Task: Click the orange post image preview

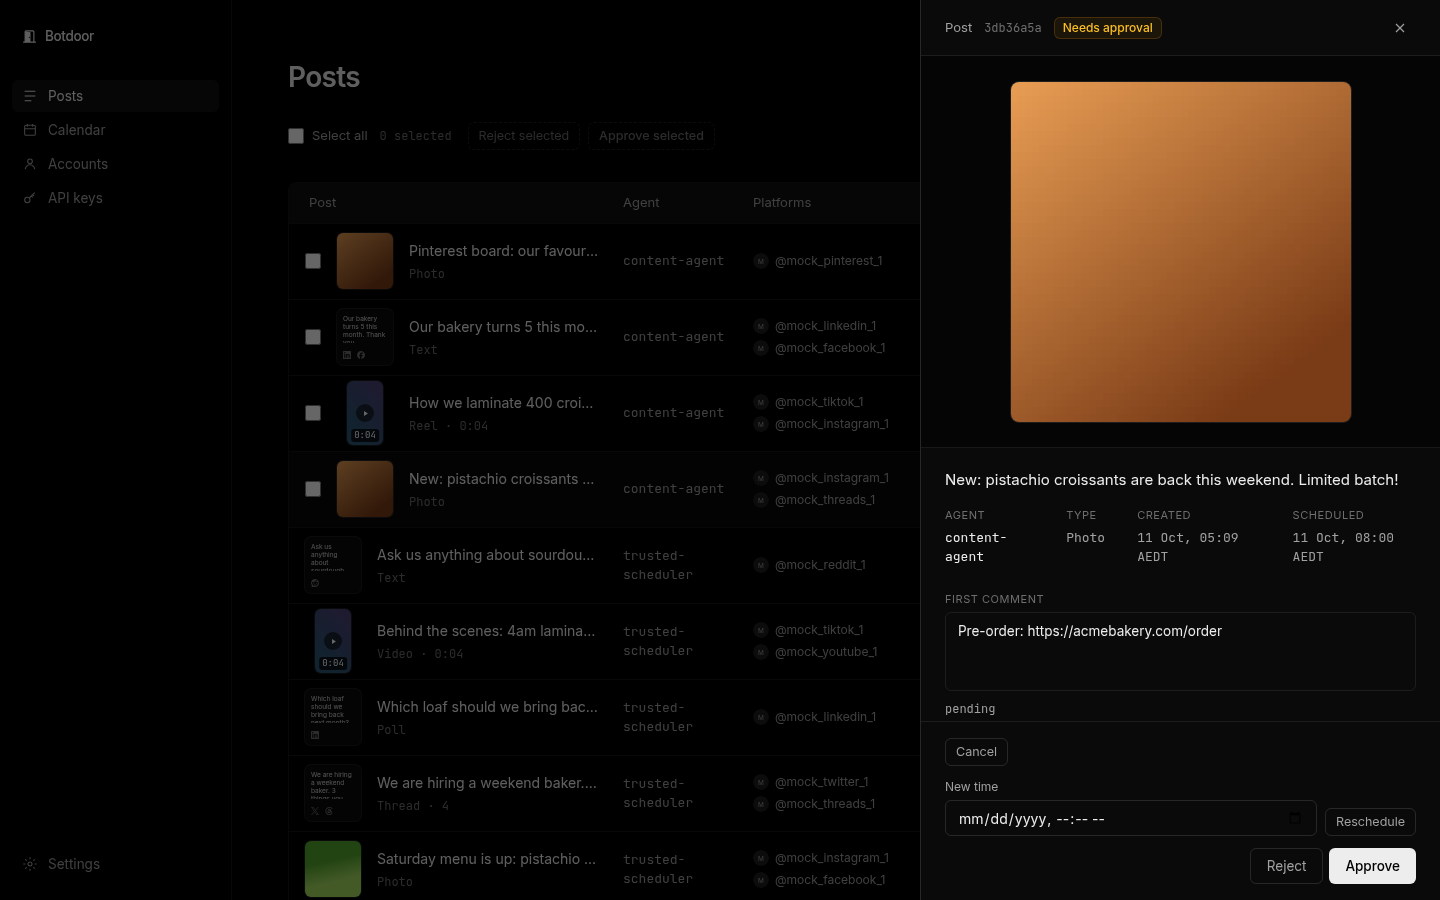Action: (1181, 252)
